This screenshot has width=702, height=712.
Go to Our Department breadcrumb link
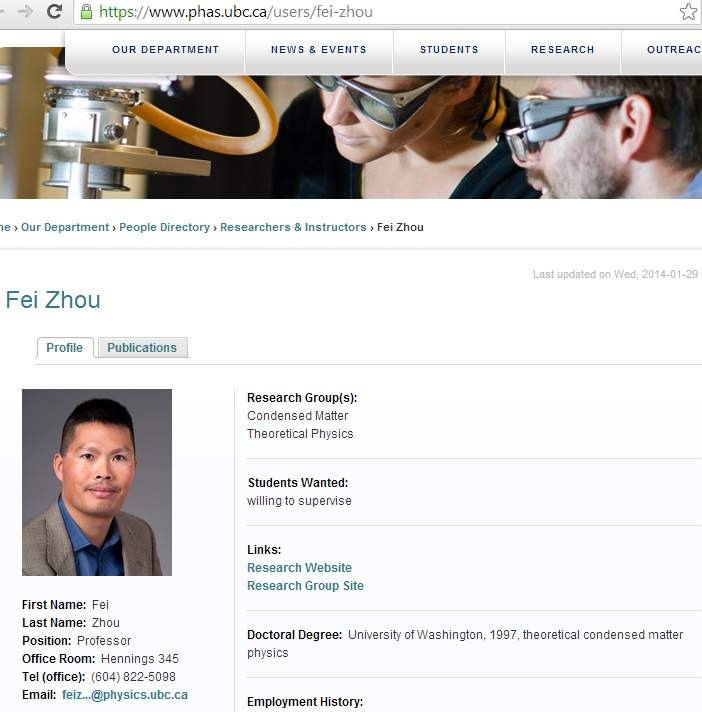click(x=65, y=227)
